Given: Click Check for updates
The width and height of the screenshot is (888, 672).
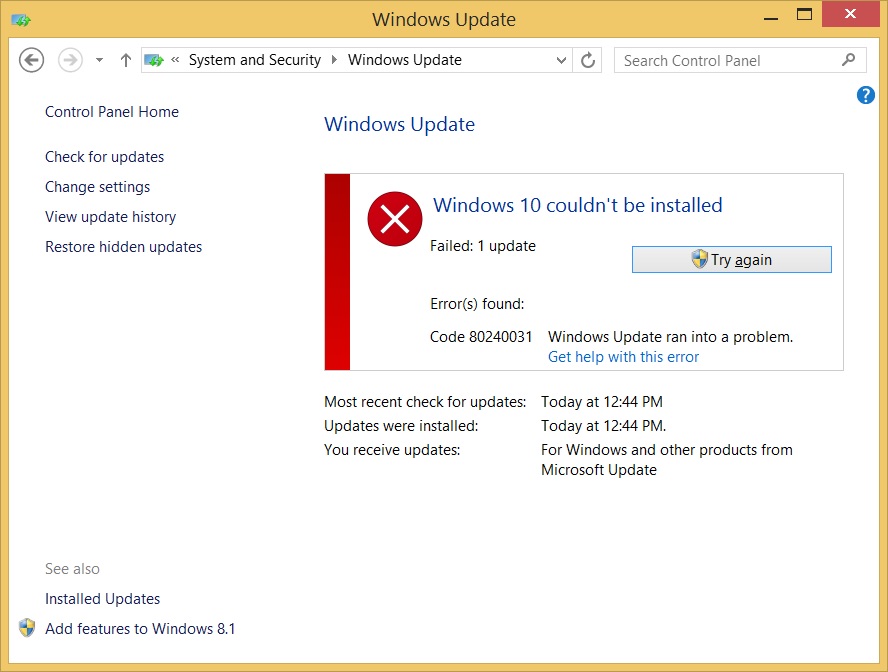Looking at the screenshot, I should point(105,157).
